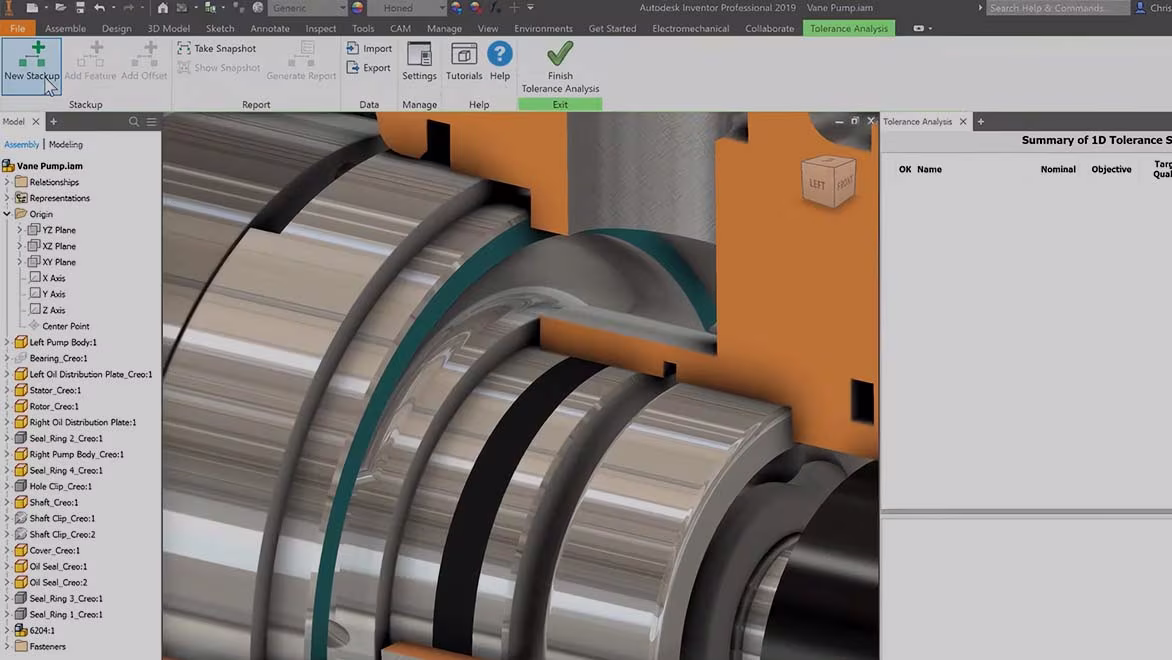
Task: Open the File menu
Action: 17,28
